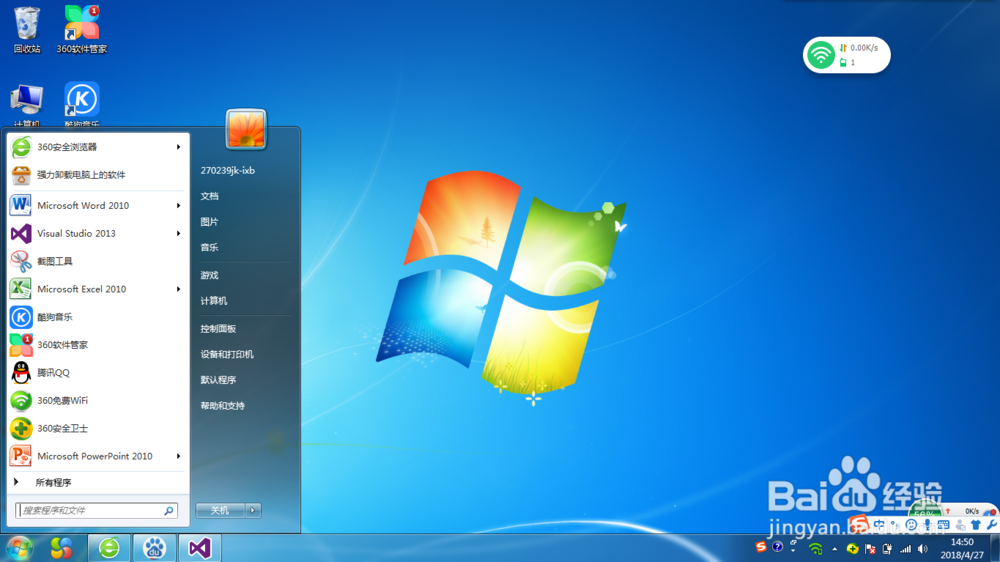
Task: Click the user account flower picture
Action: click(246, 129)
